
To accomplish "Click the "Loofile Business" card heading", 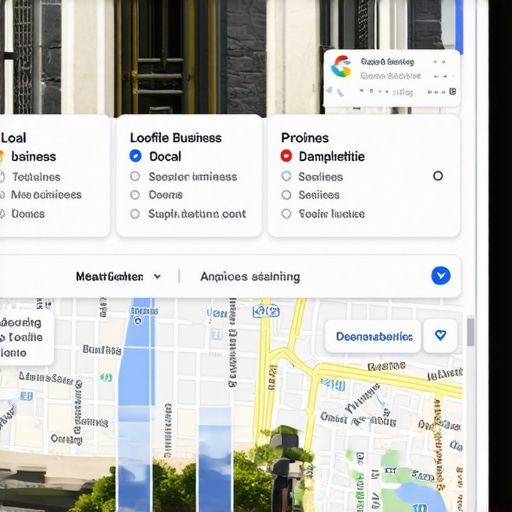I will 176,138.
